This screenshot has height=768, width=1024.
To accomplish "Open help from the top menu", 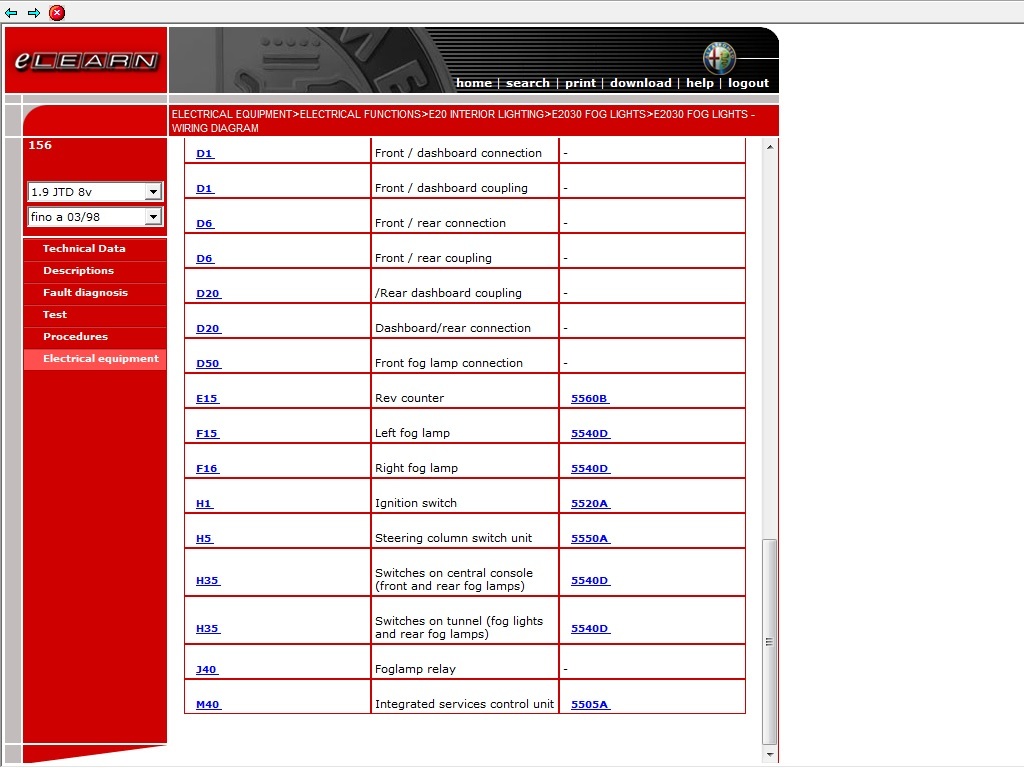I will [x=699, y=83].
